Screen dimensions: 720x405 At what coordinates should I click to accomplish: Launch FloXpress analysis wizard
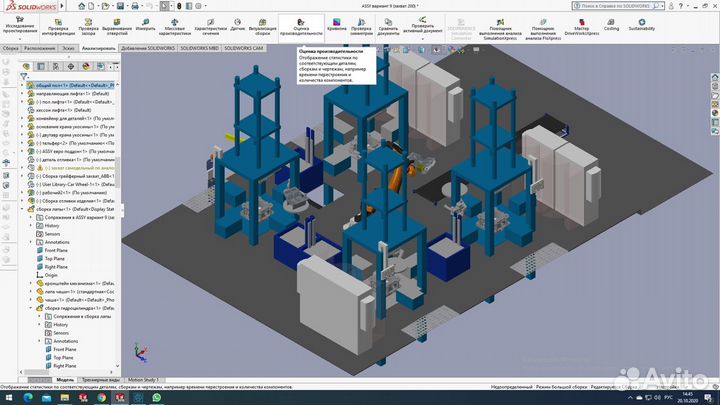[543, 29]
